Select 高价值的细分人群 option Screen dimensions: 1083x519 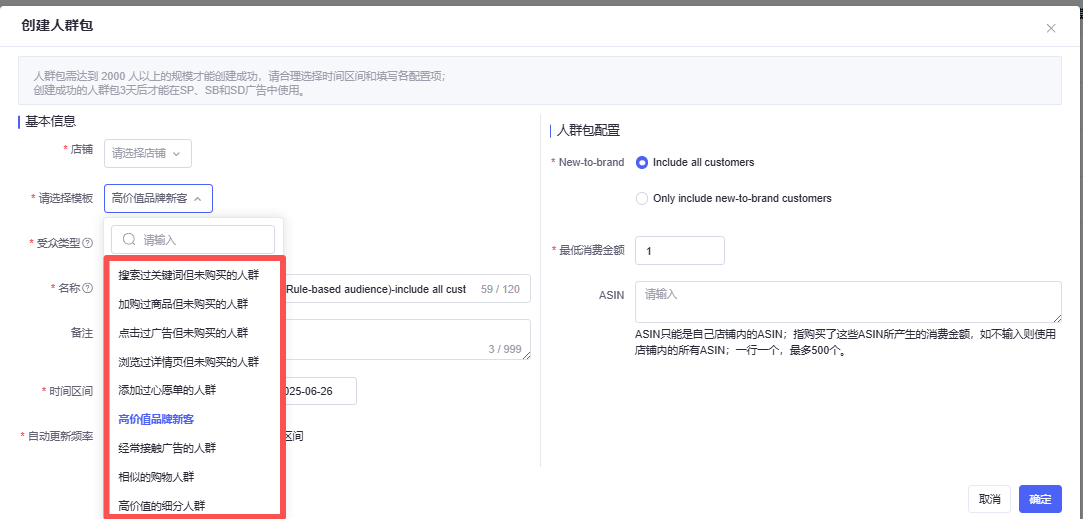click(x=162, y=505)
